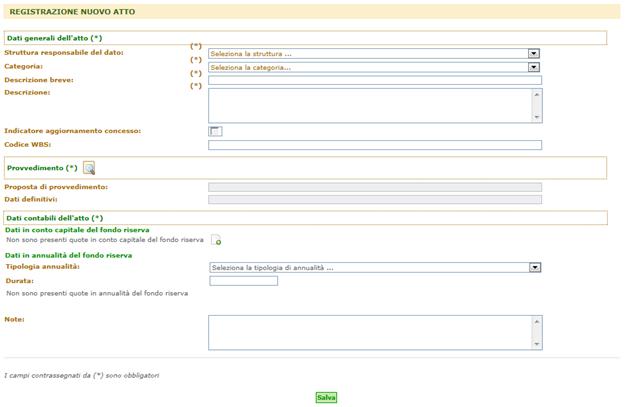The image size is (625, 407).
Task: Click the Descrizione breve text field
Action: 374,81
